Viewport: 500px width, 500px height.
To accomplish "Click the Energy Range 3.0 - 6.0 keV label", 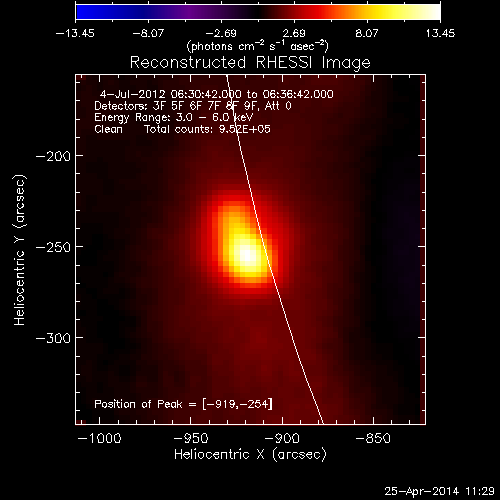I will [174, 117].
